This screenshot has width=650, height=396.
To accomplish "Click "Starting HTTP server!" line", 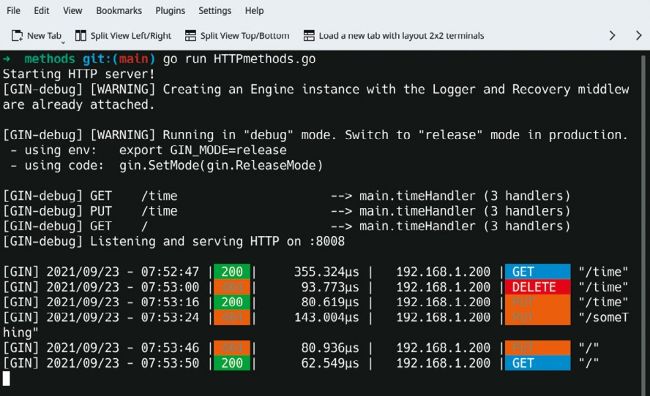I will click(x=79, y=74).
